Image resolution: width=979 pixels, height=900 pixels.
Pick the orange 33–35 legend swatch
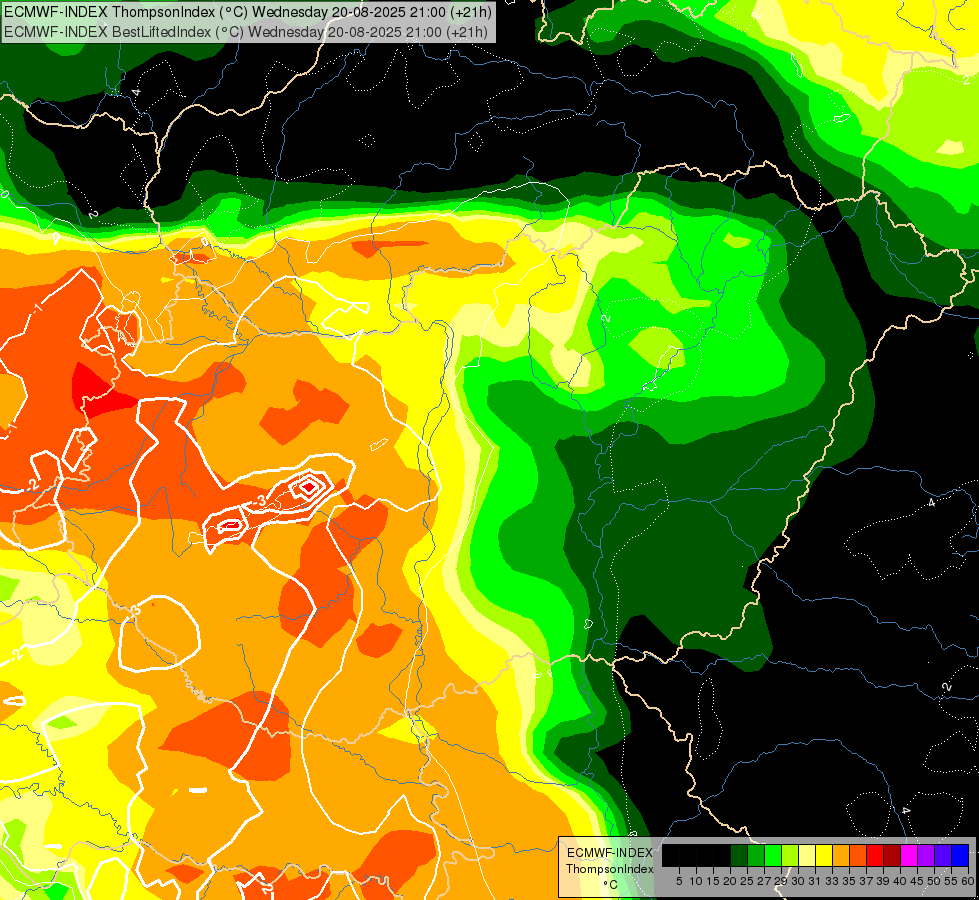click(x=840, y=856)
